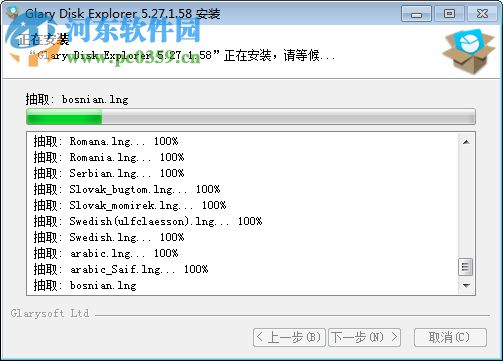
Task: Select the Swedish.lng 100% log line
Action: pyautogui.click(x=109, y=237)
